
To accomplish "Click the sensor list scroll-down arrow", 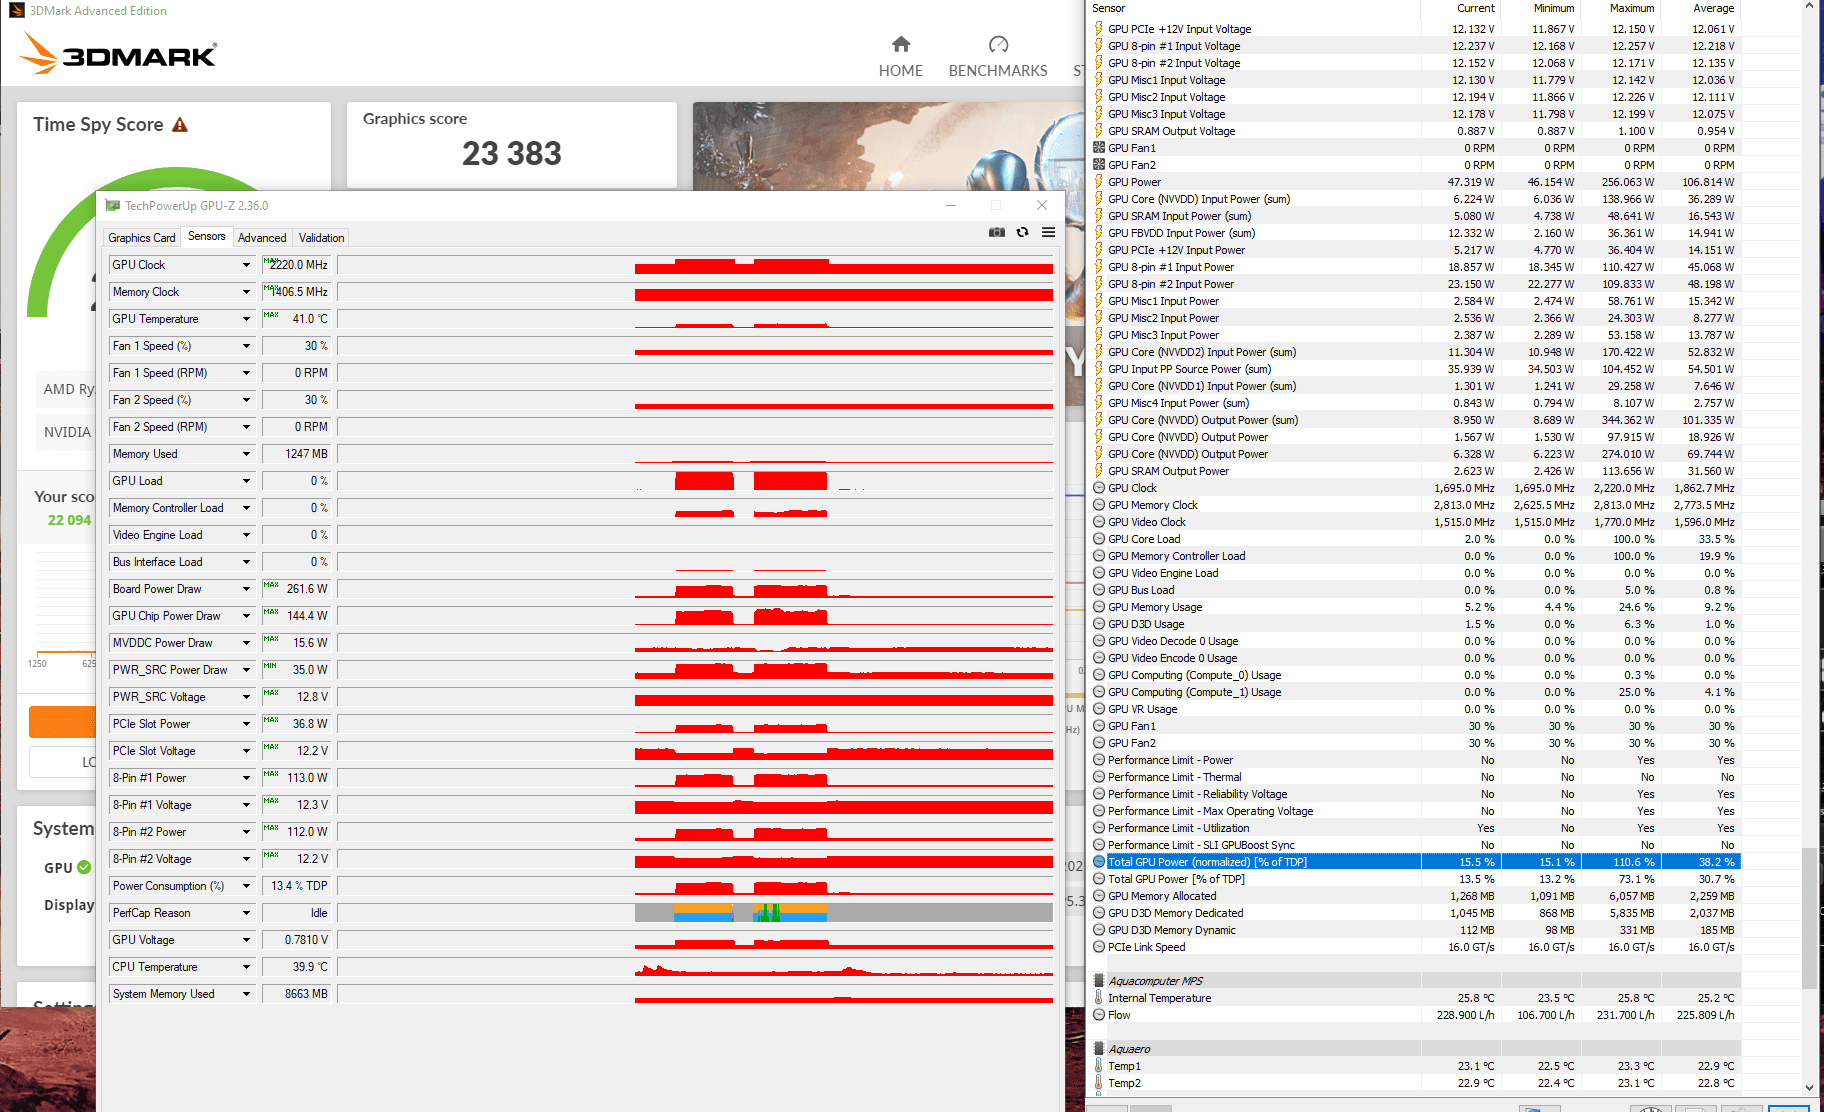I will pyautogui.click(x=1809, y=1087).
